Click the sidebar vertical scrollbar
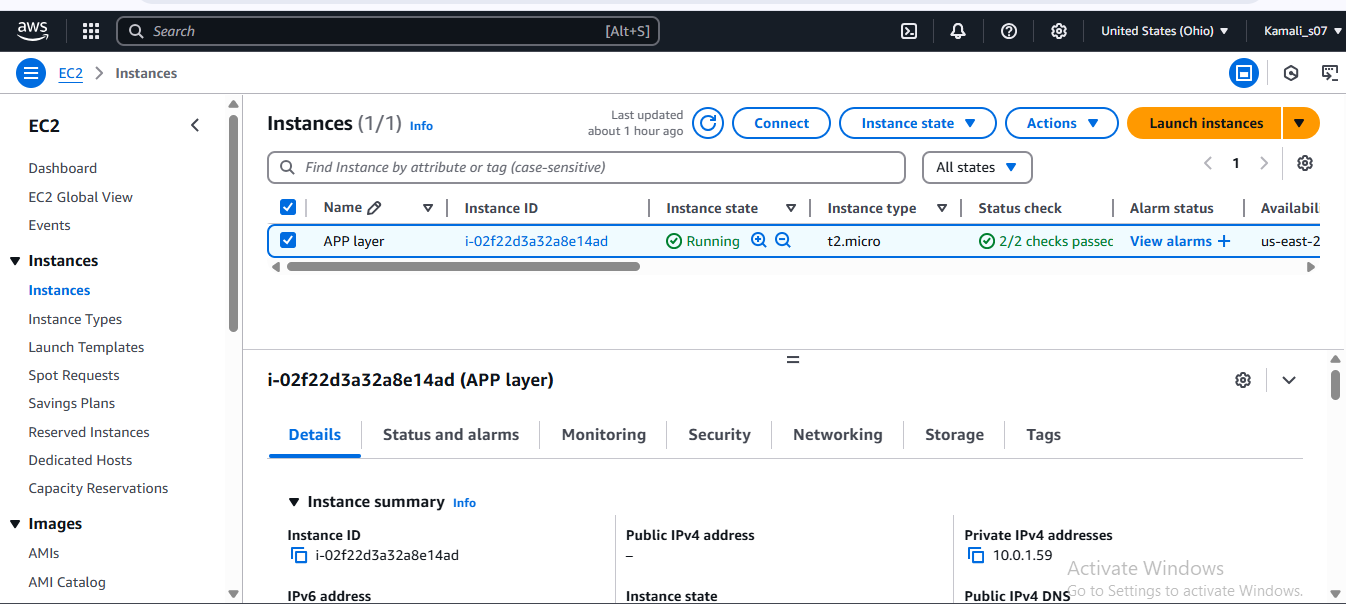The width and height of the screenshot is (1346, 604). point(233,222)
